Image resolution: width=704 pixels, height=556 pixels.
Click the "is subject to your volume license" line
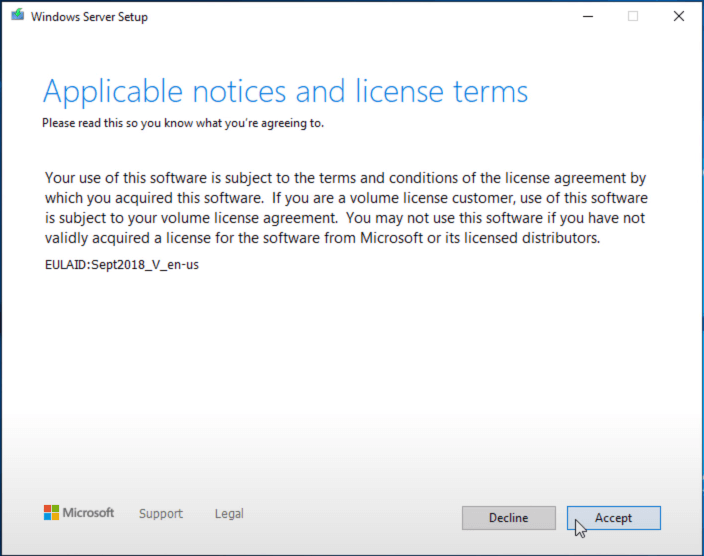[x=345, y=218]
